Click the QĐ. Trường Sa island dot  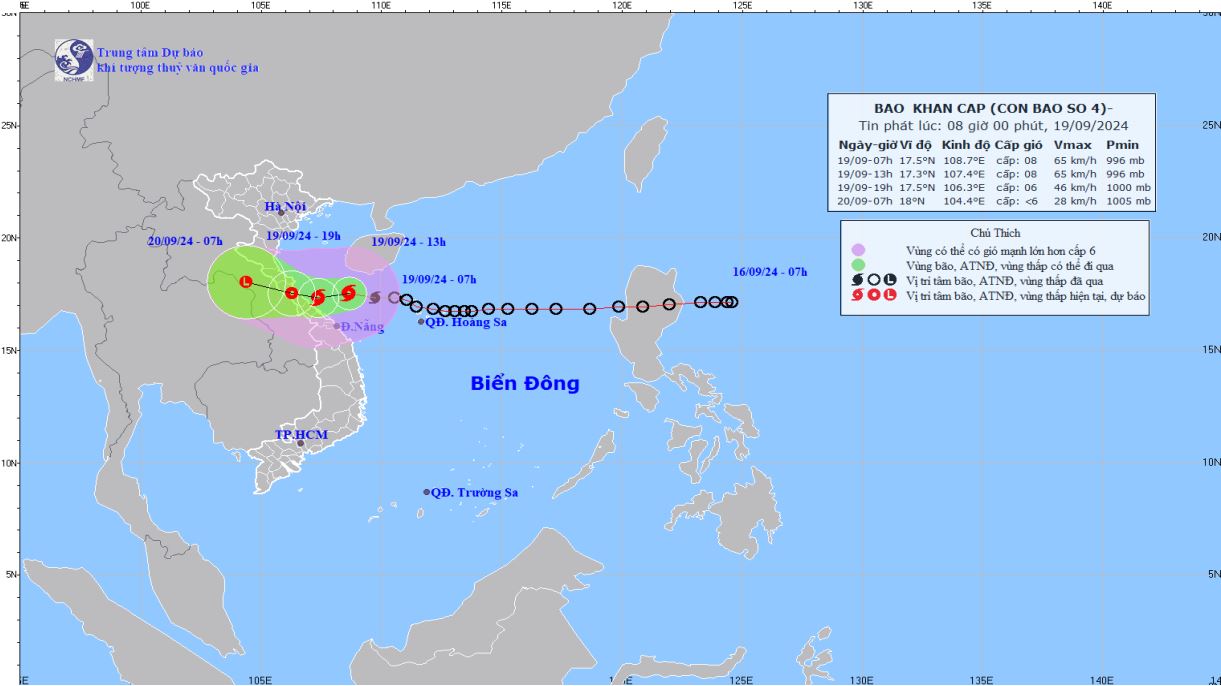pyautogui.click(x=427, y=492)
